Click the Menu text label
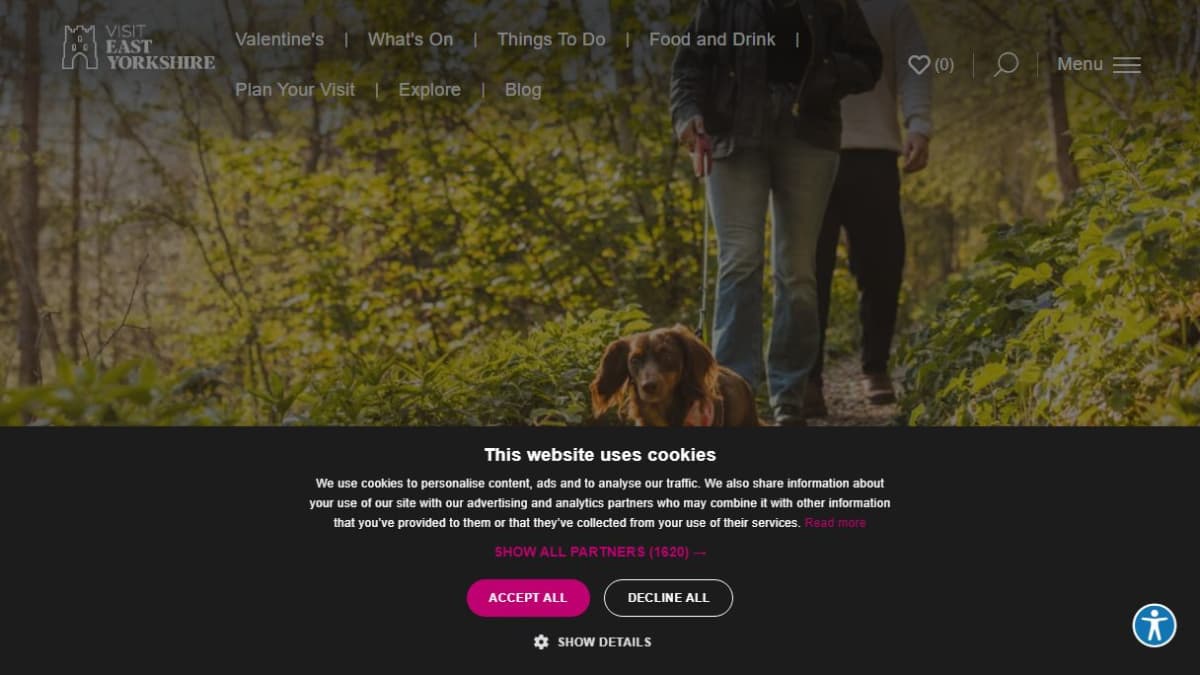The image size is (1200, 675). click(1080, 64)
